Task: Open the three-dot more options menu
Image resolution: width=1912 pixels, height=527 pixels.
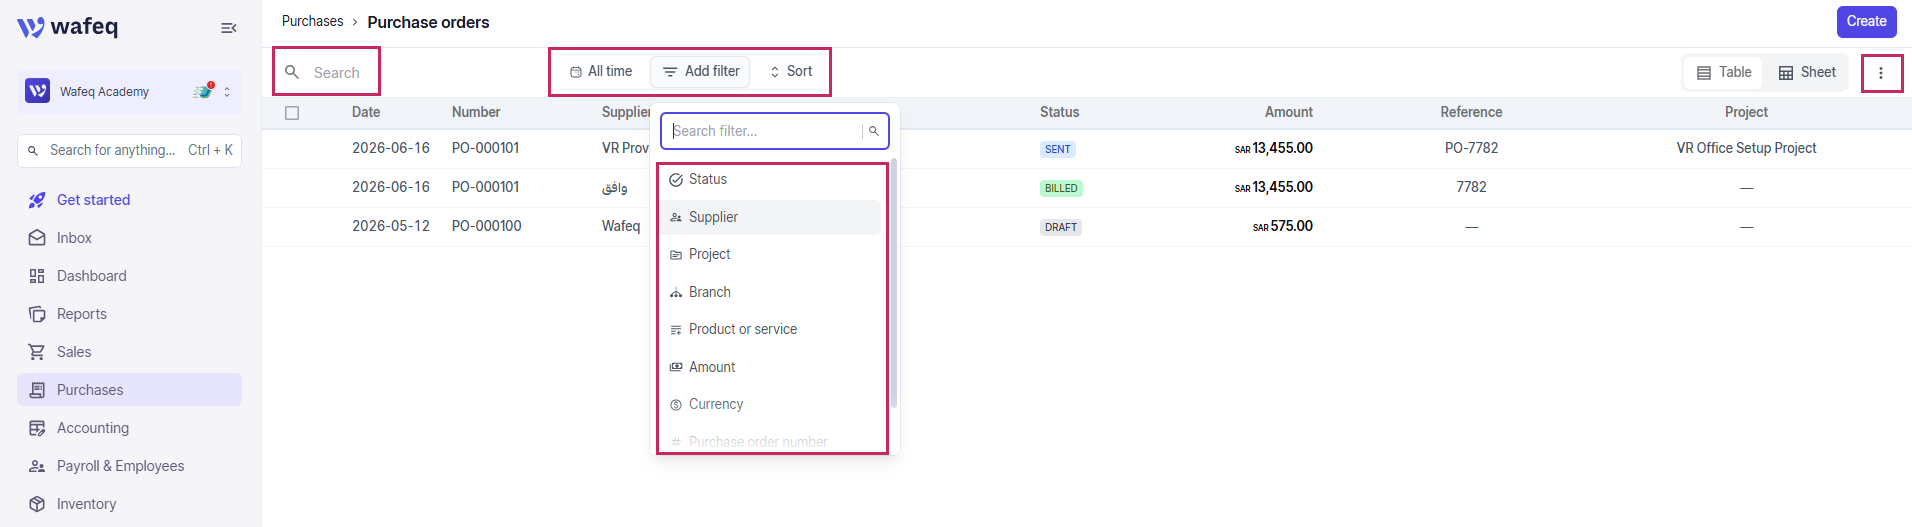Action: click(1881, 73)
